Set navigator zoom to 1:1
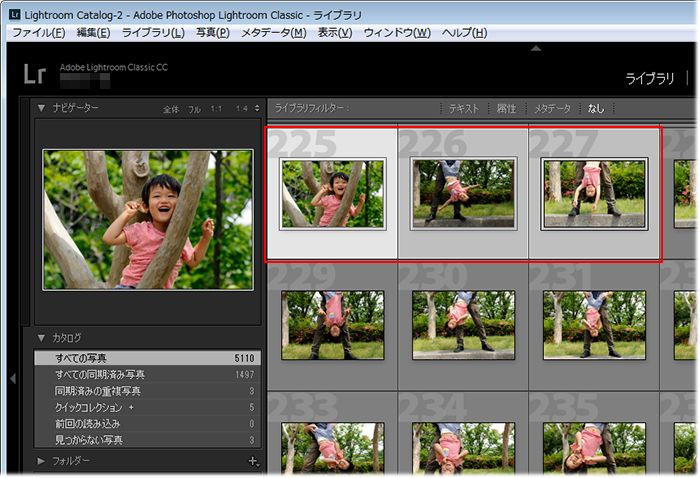700x478 pixels. (x=216, y=108)
